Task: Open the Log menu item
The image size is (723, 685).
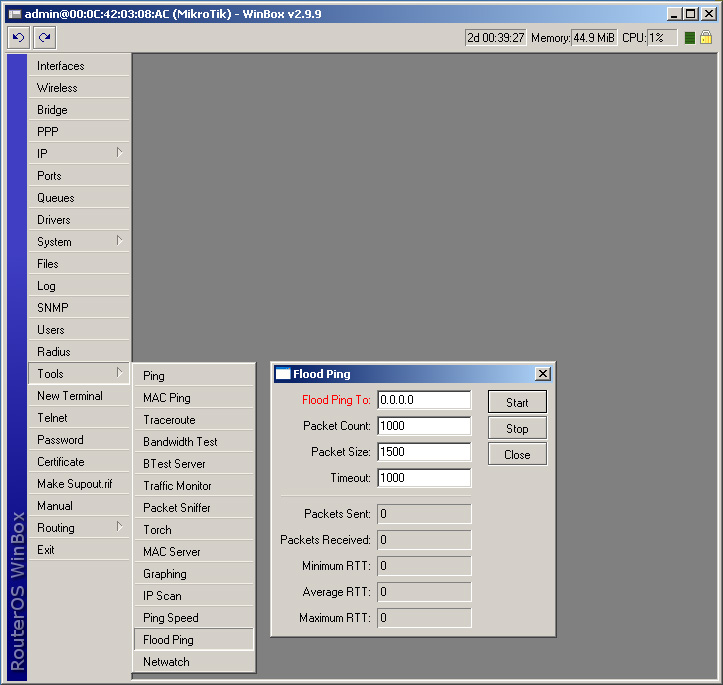Action: 79,286
